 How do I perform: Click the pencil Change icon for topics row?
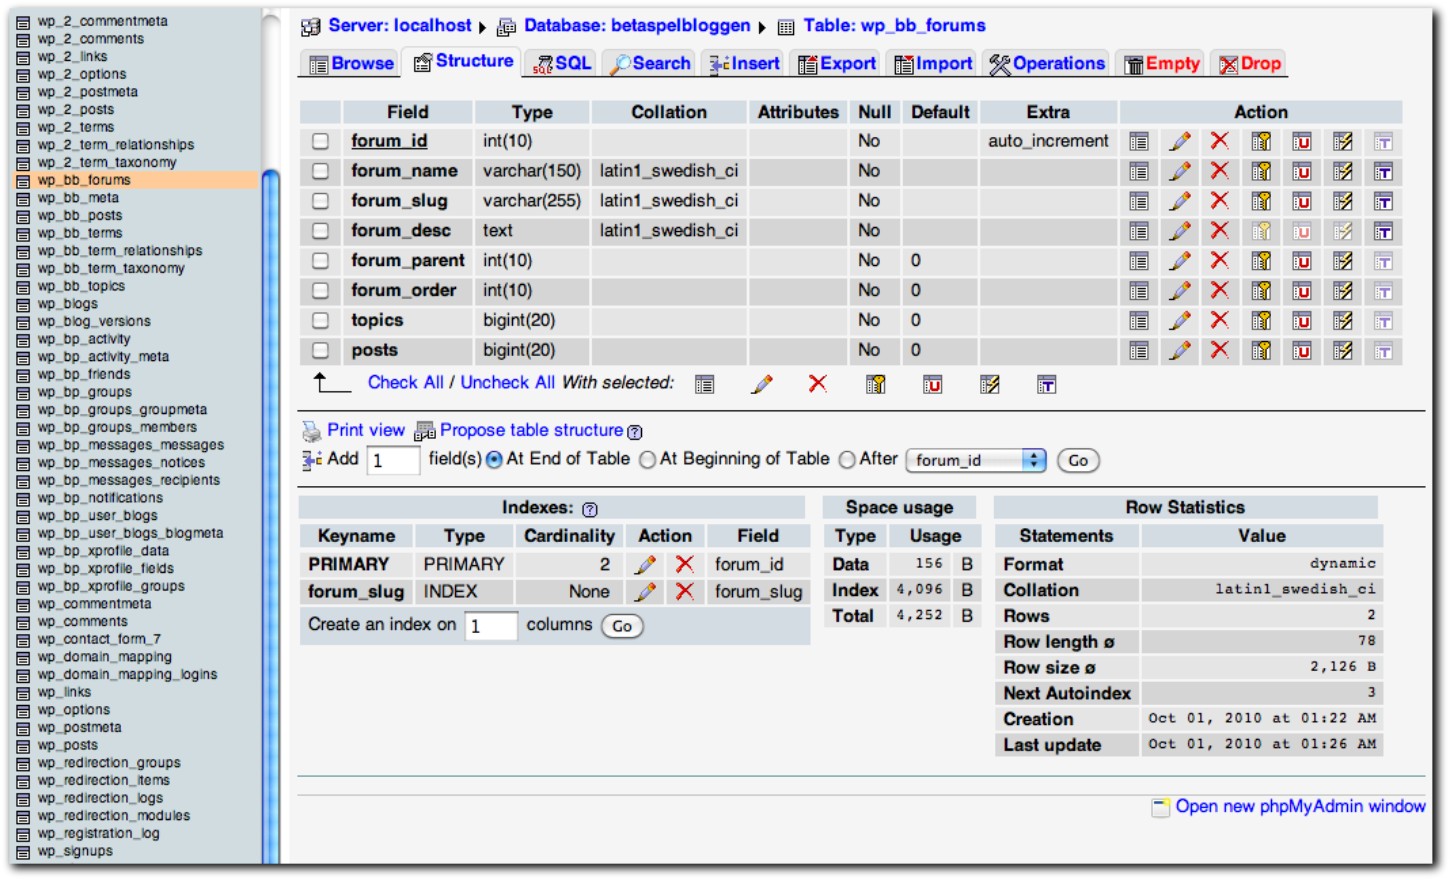[1180, 321]
